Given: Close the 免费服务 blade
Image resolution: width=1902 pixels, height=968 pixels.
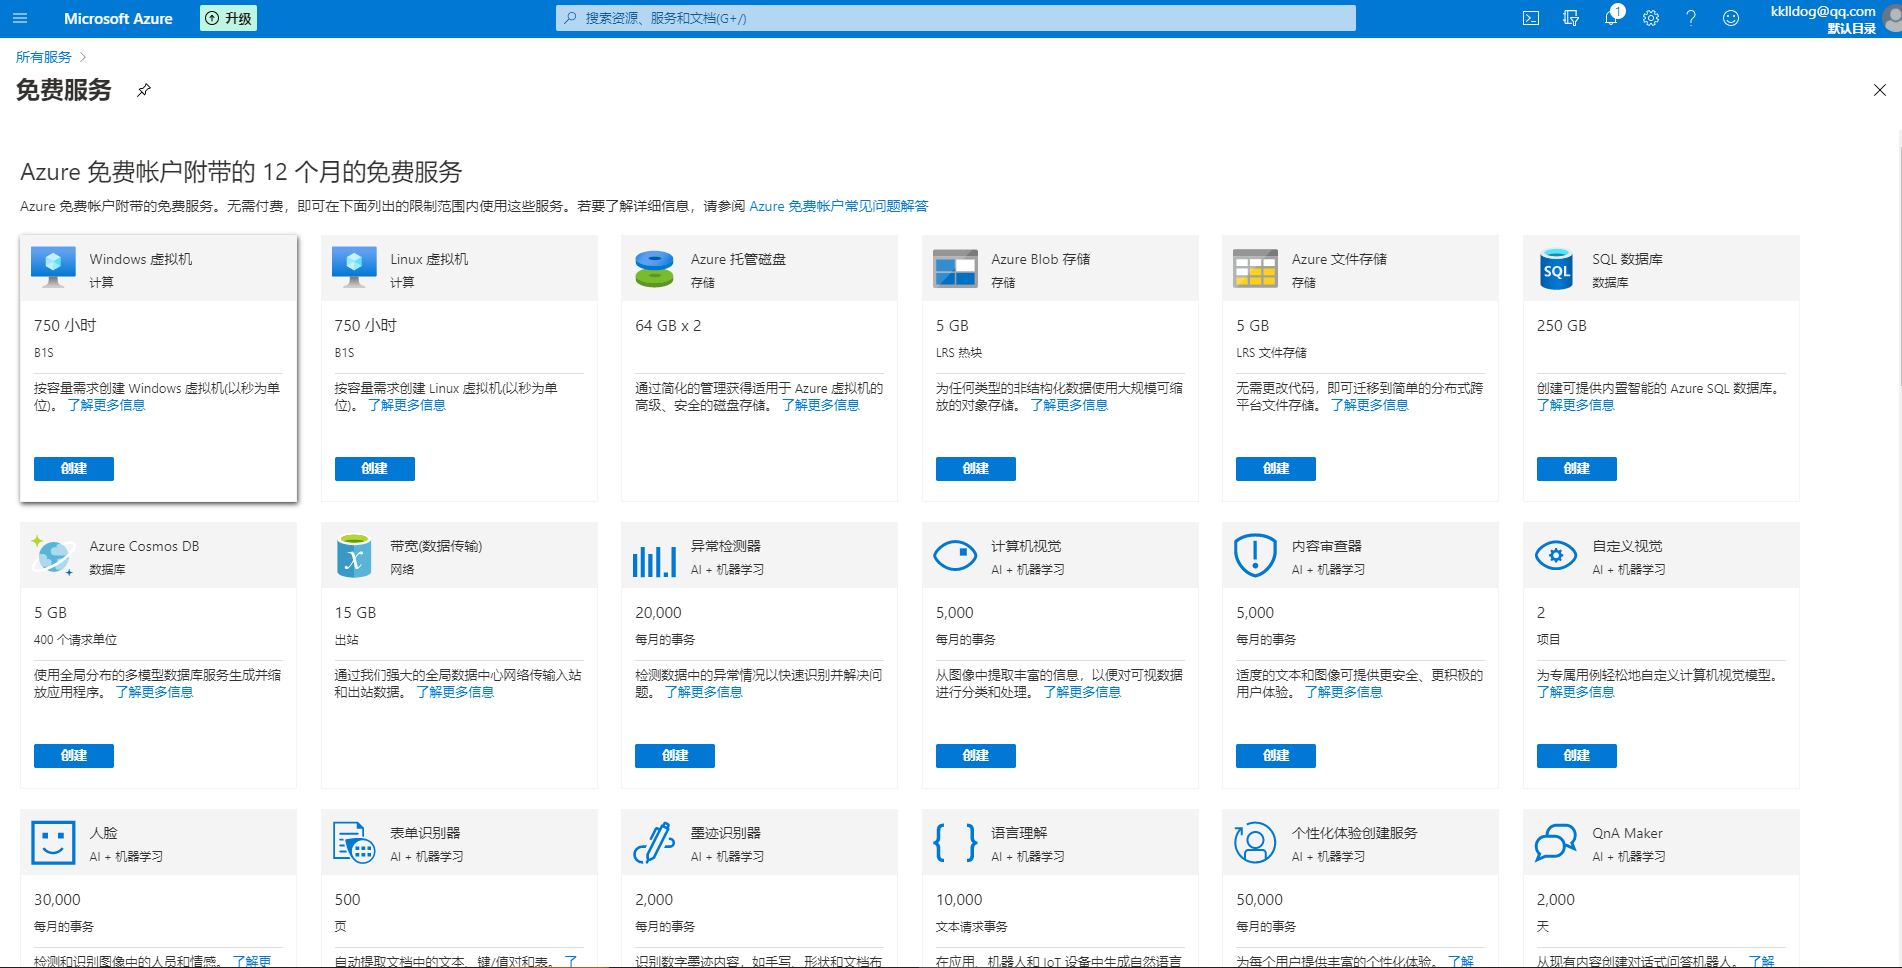Looking at the screenshot, I should (x=1880, y=90).
